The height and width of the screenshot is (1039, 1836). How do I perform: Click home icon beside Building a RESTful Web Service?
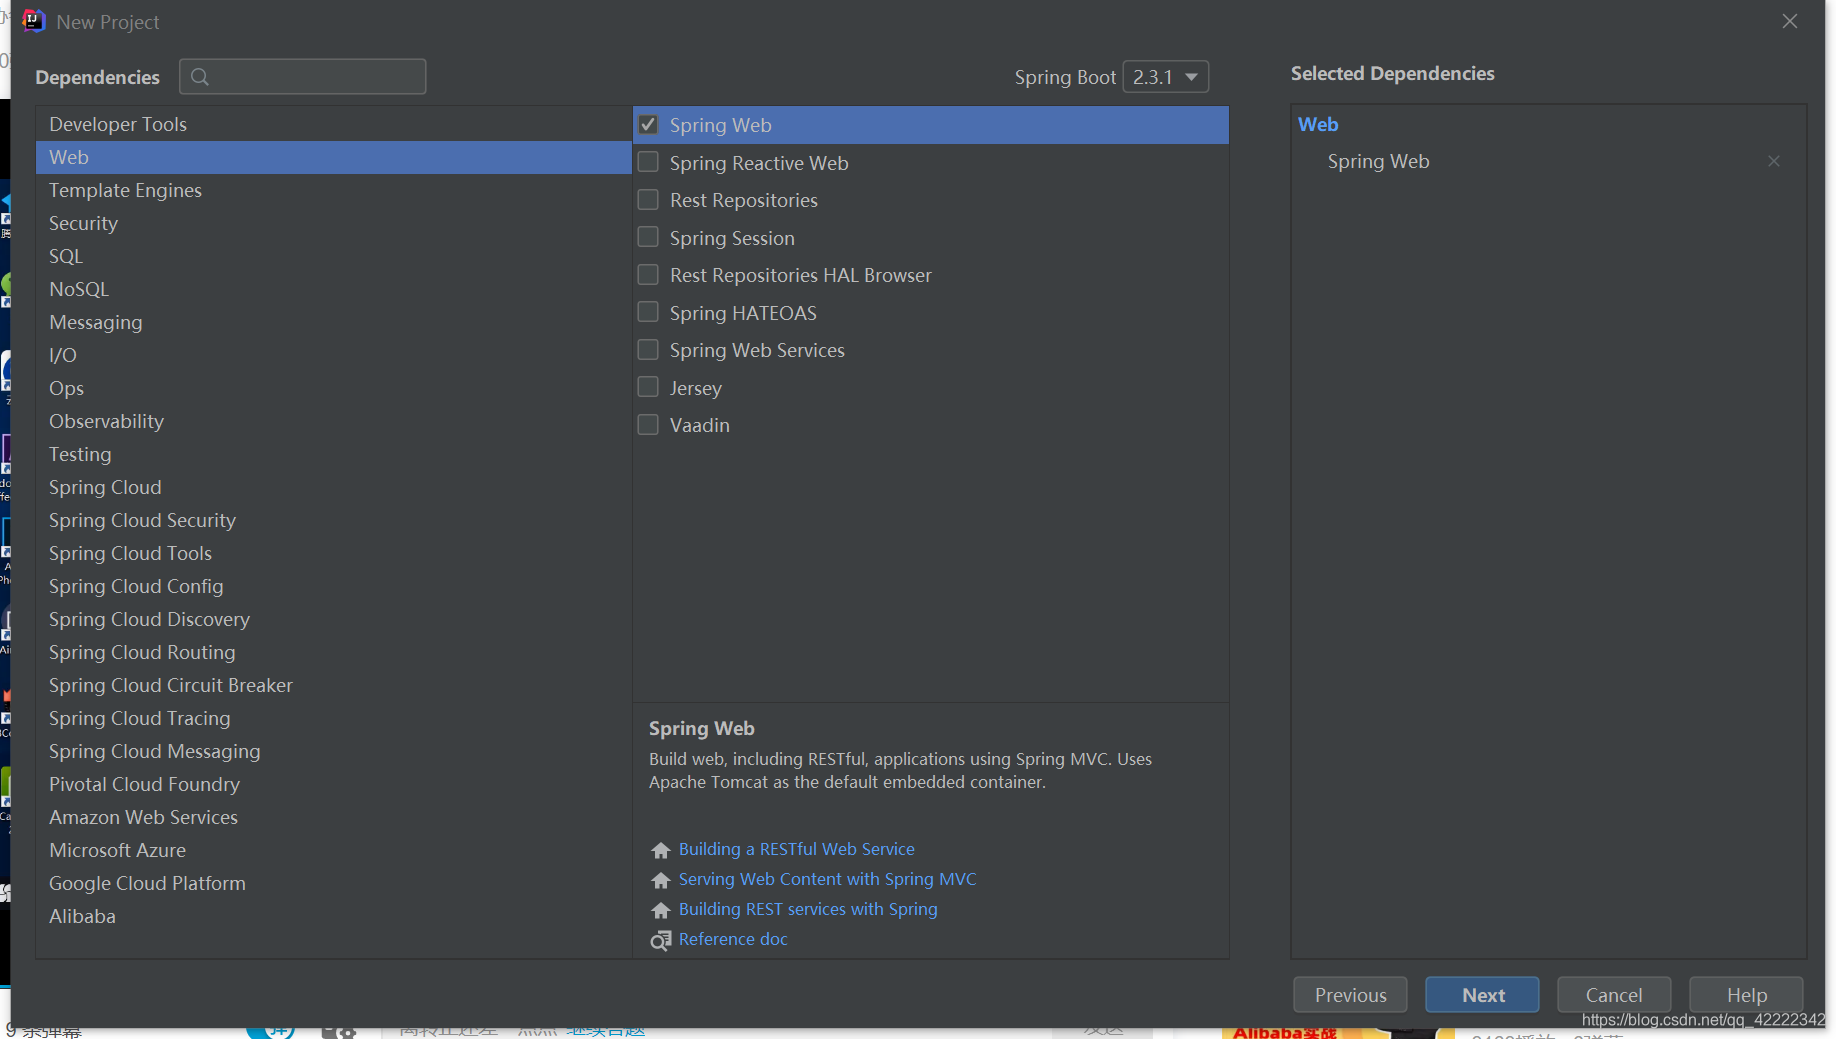[661, 850]
